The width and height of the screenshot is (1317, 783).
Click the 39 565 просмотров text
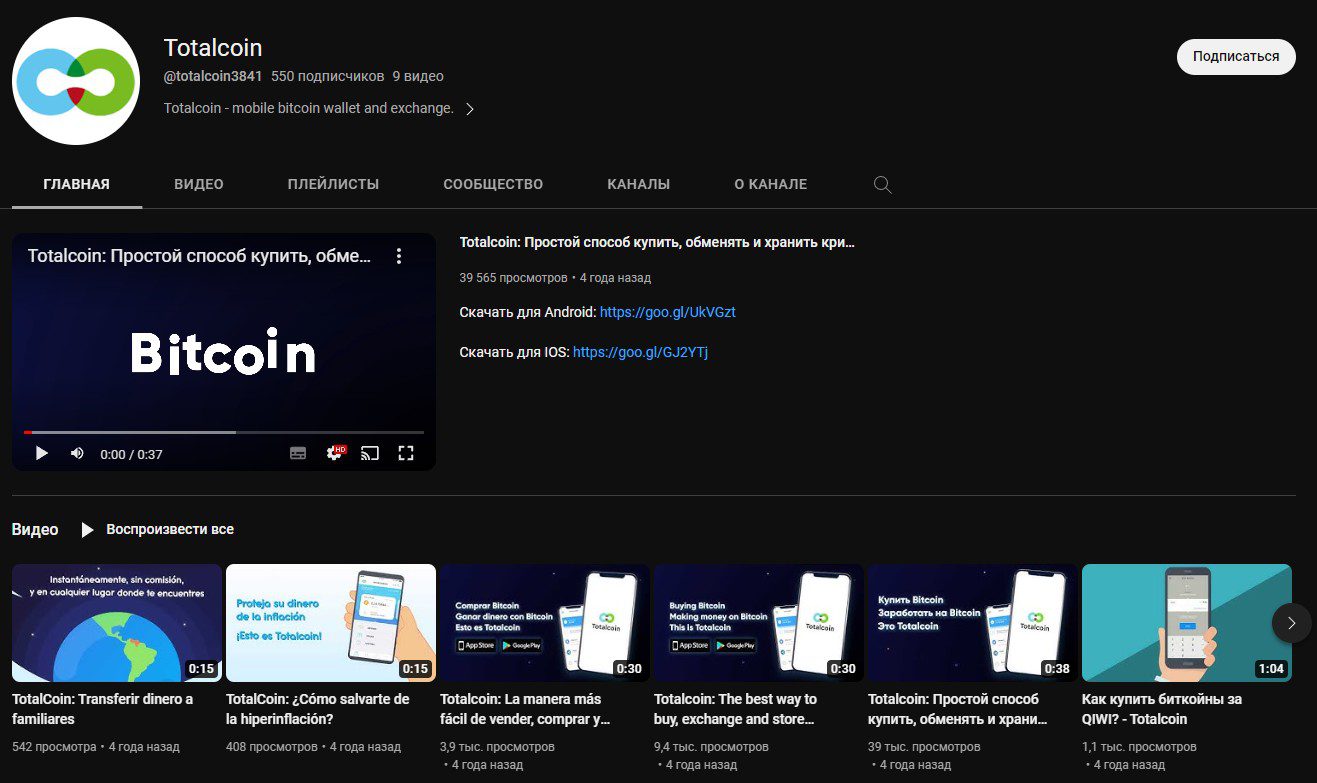[513, 277]
